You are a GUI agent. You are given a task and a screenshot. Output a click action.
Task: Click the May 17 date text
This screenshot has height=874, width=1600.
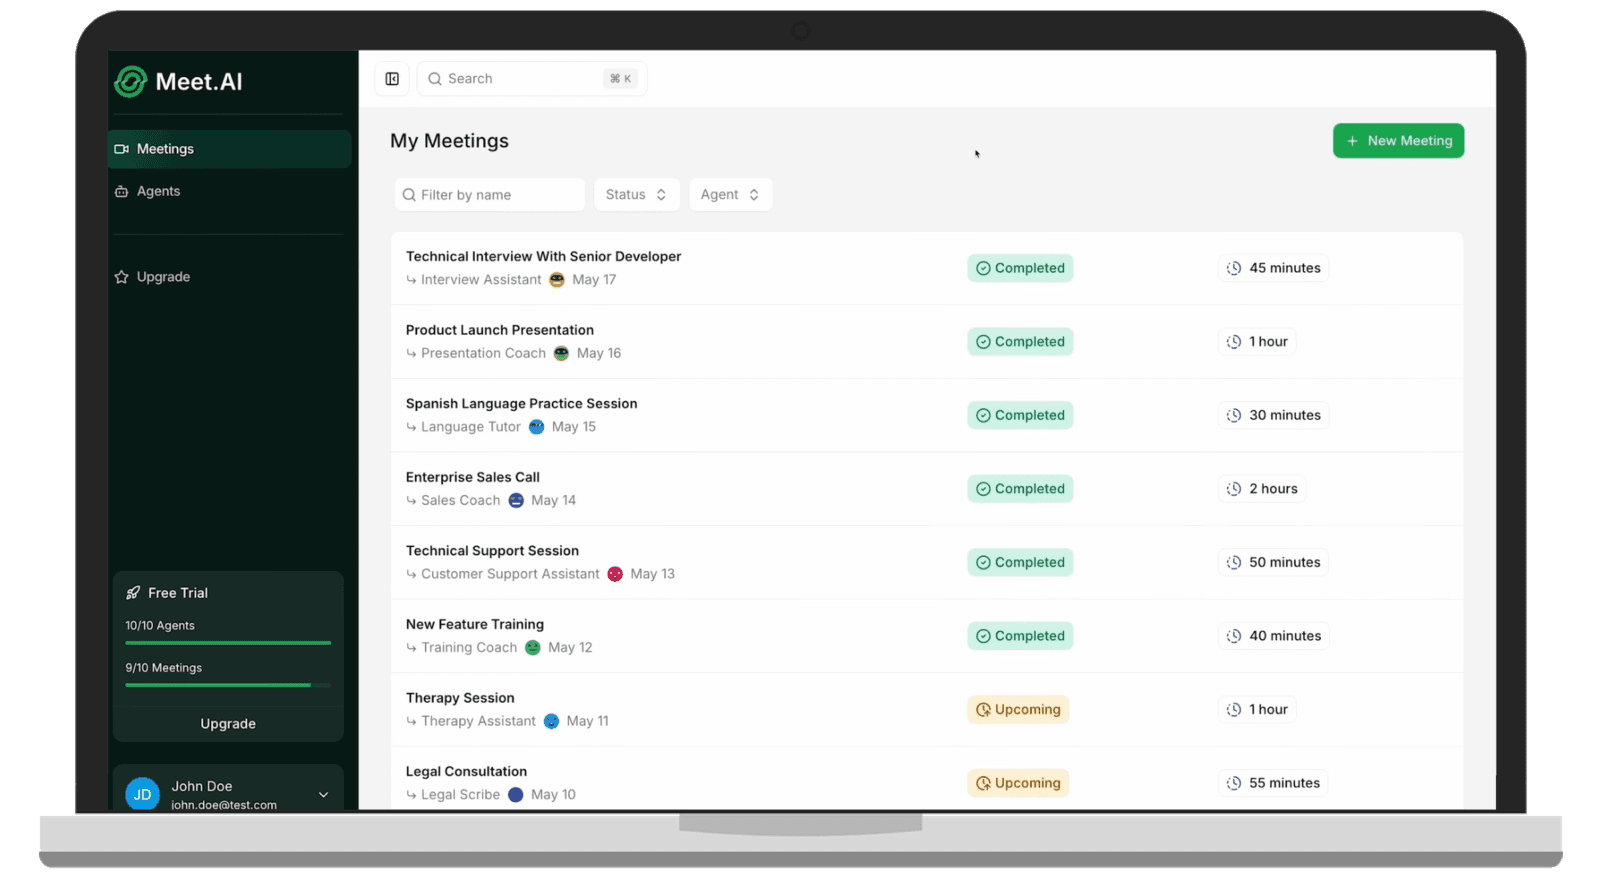(x=594, y=280)
